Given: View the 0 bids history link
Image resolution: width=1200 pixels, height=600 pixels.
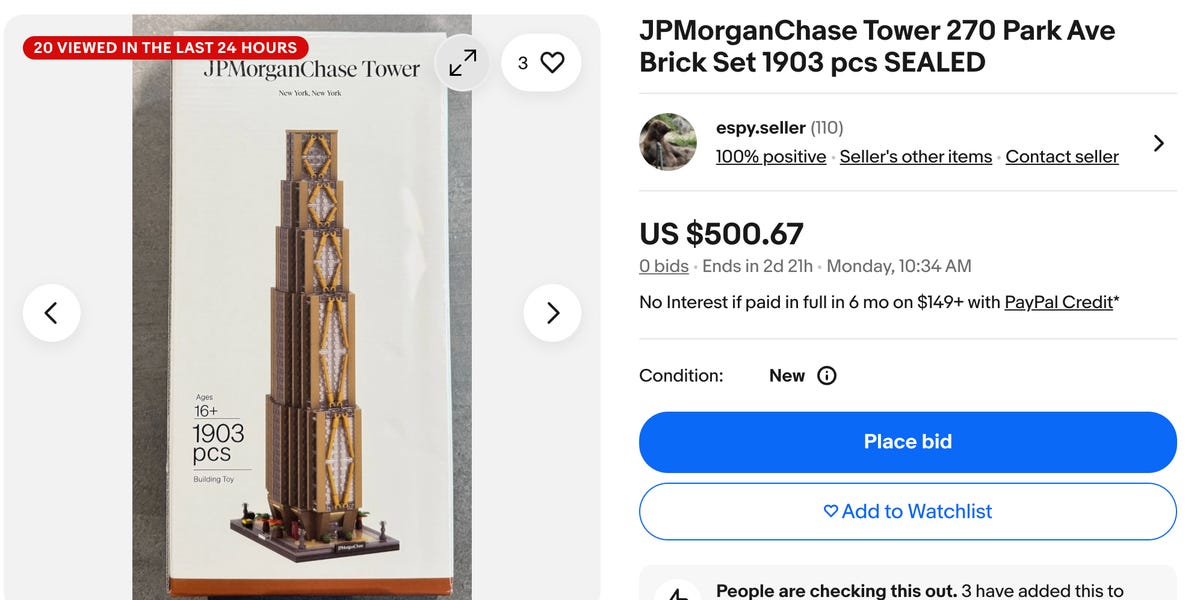Looking at the screenshot, I should pyautogui.click(x=664, y=266).
